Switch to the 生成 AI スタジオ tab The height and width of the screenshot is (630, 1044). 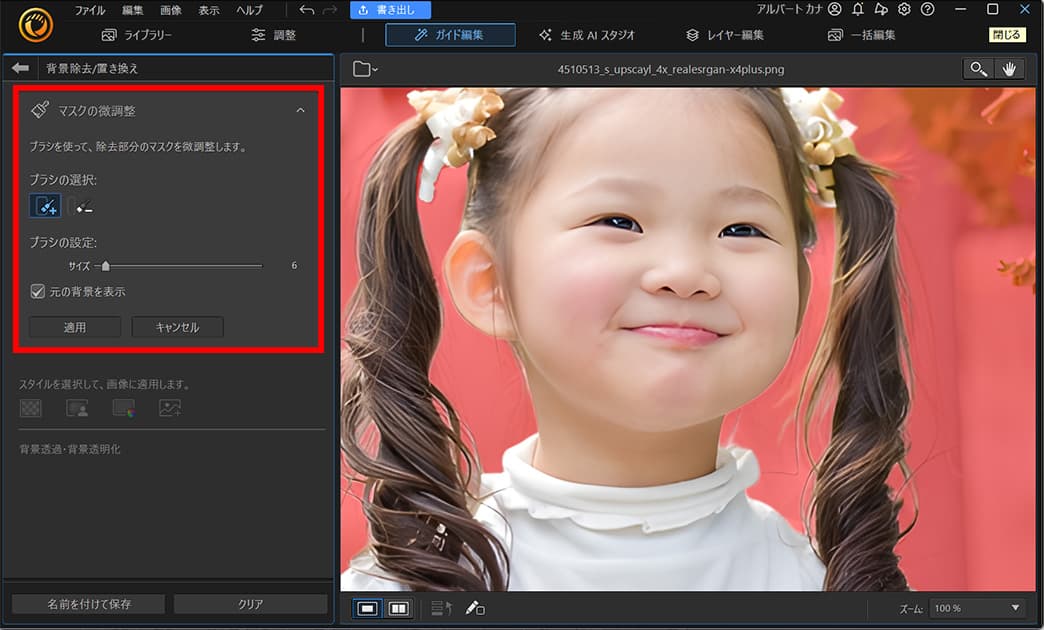588,33
